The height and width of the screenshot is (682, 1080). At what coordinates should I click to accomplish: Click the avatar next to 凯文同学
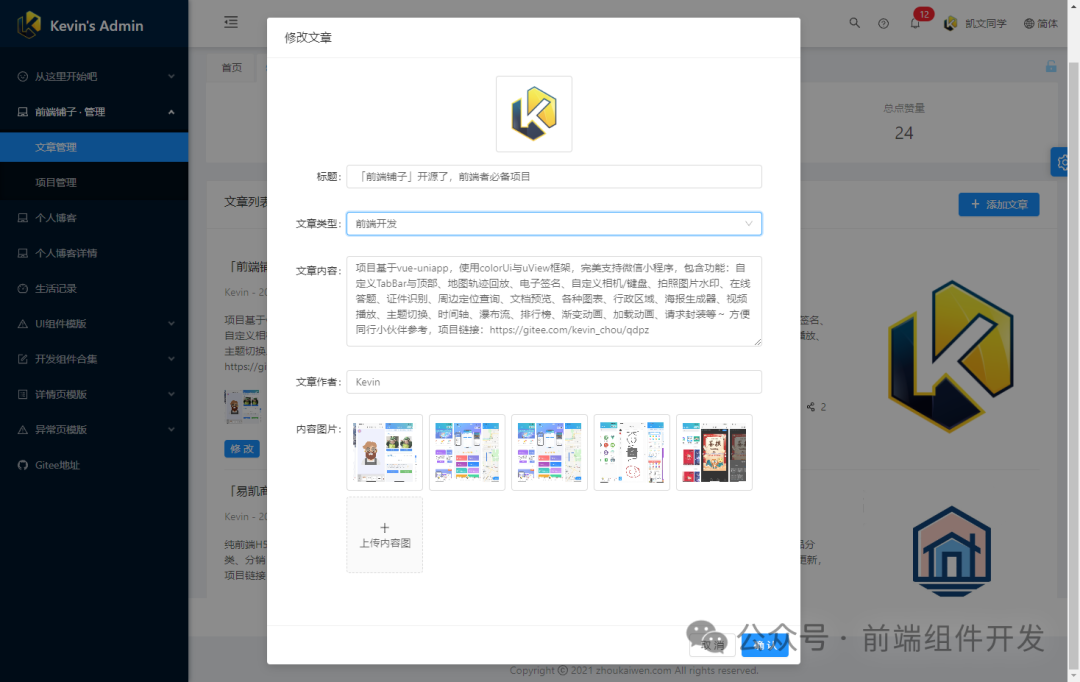(949, 22)
